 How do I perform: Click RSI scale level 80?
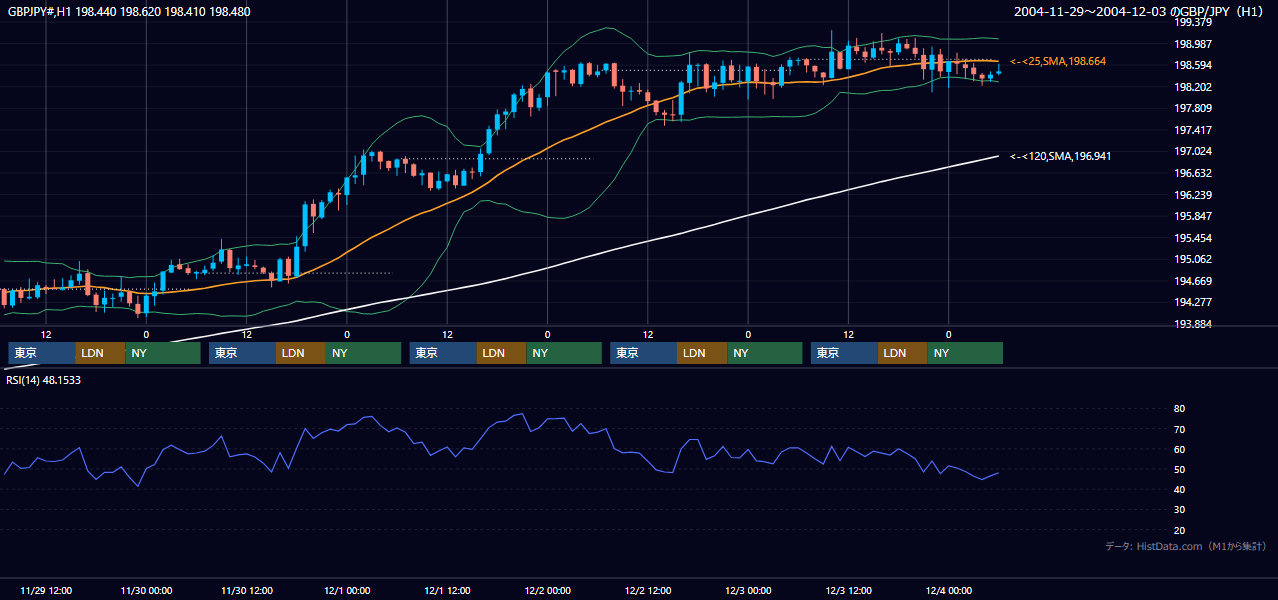[x=1179, y=409]
